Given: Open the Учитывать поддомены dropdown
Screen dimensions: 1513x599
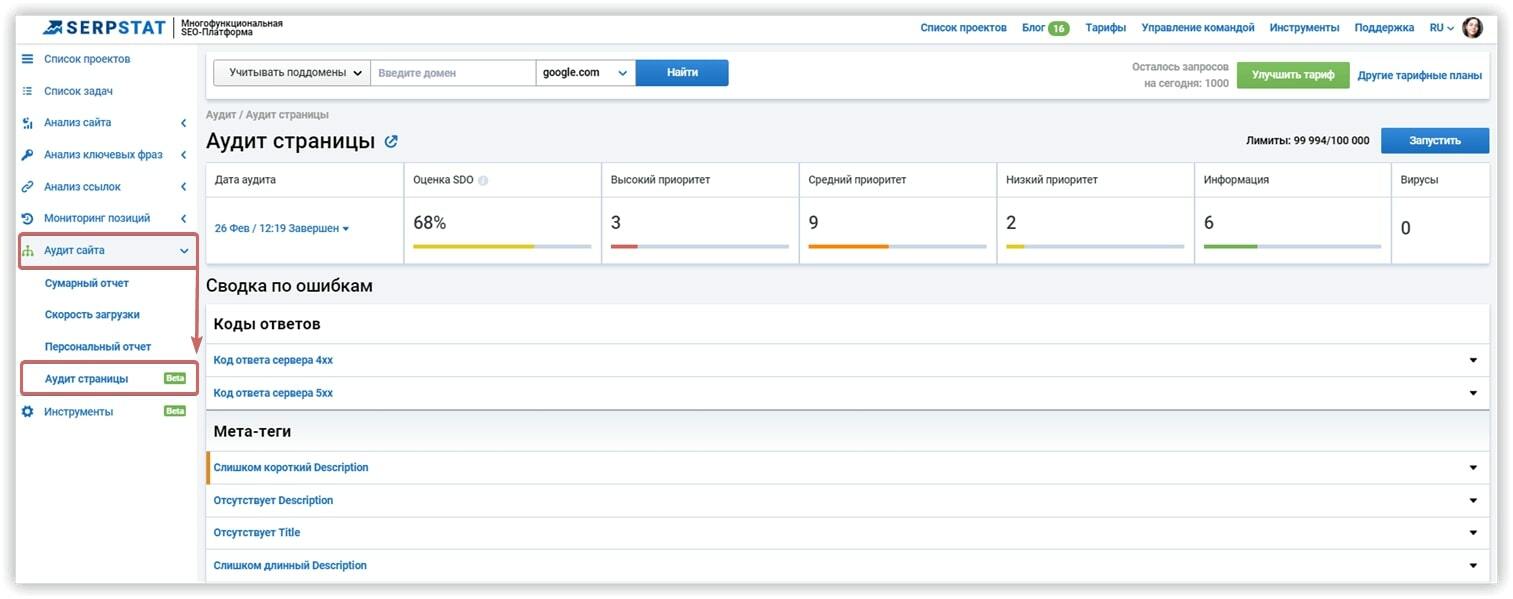Looking at the screenshot, I should (292, 73).
